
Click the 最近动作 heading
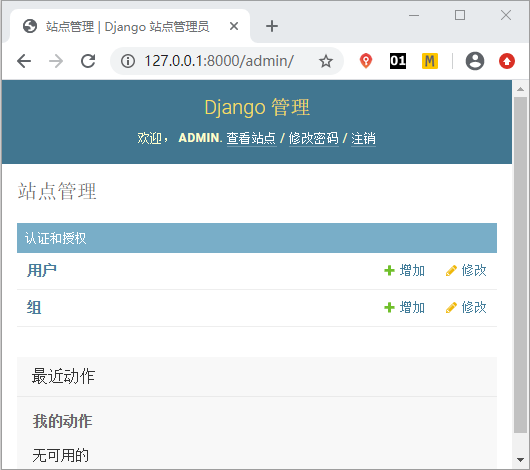click(x=63, y=376)
